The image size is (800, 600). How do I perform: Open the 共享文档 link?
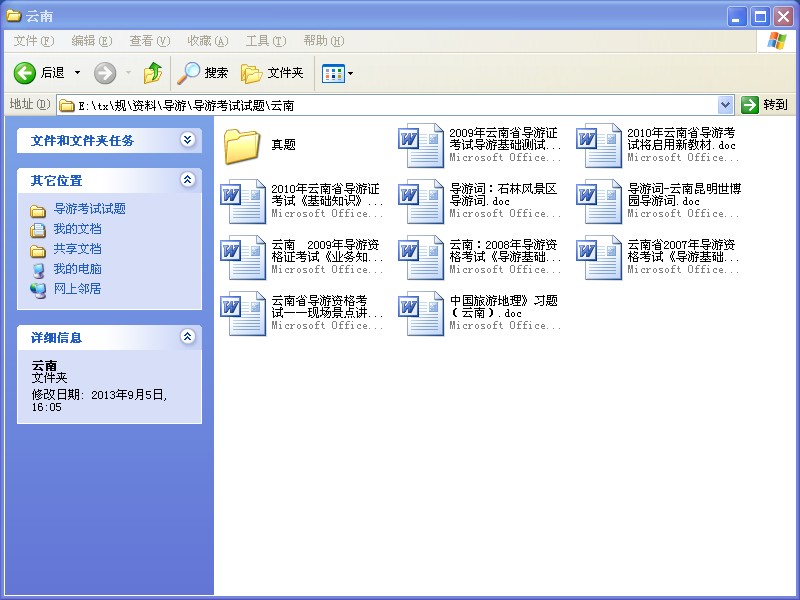click(78, 248)
